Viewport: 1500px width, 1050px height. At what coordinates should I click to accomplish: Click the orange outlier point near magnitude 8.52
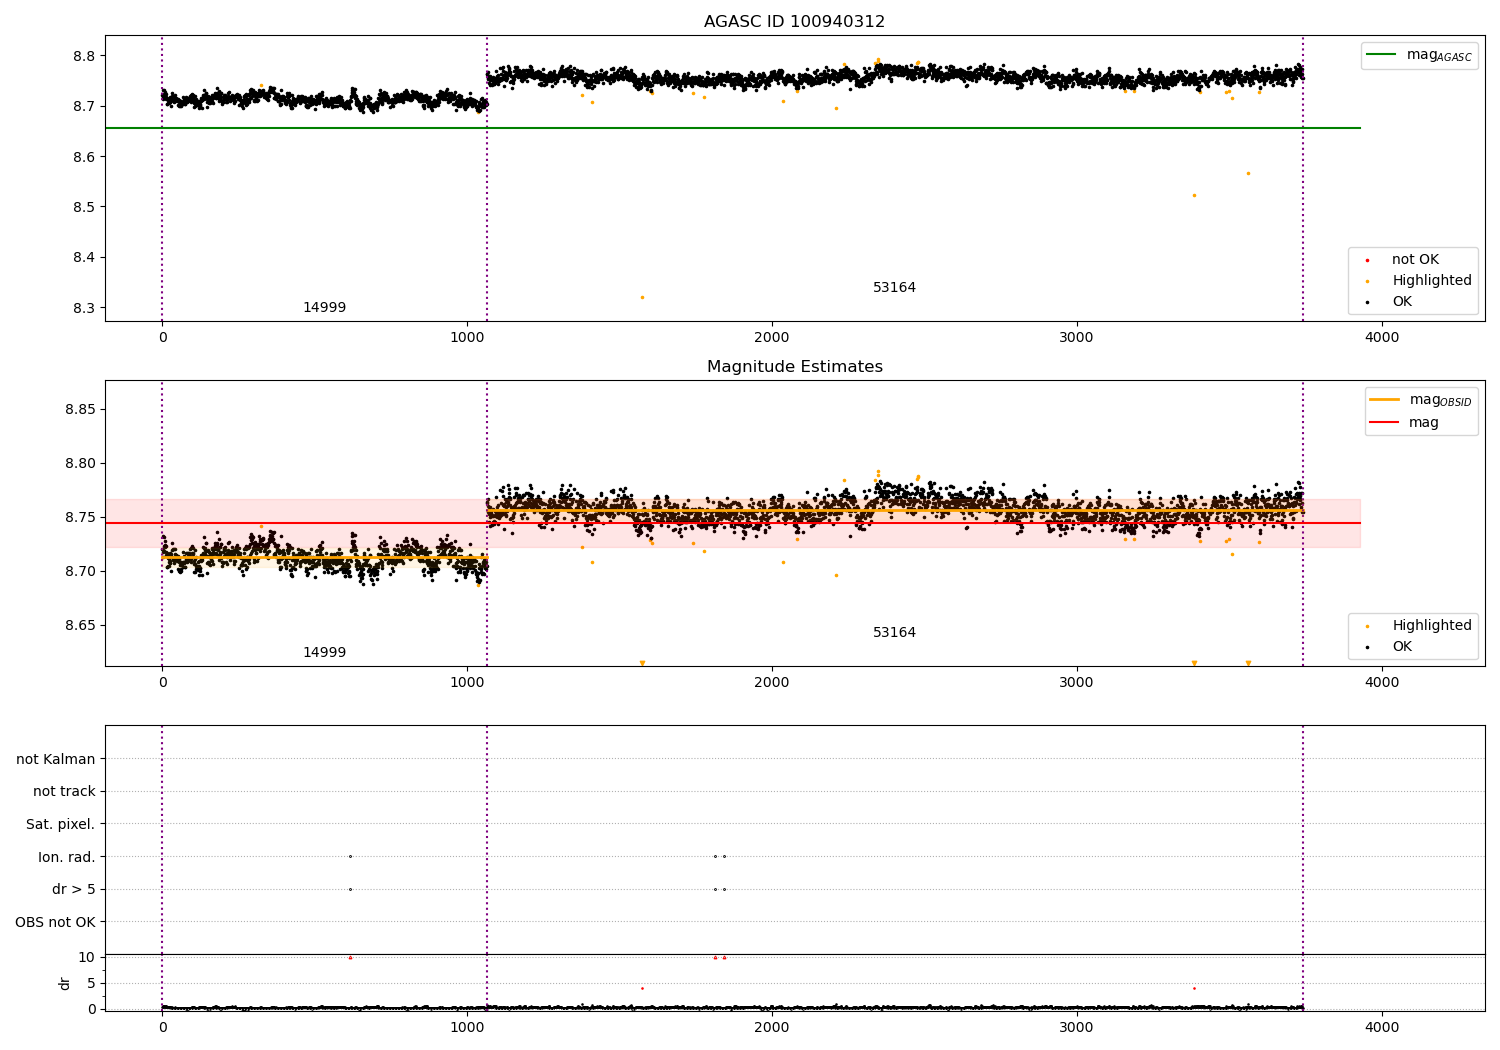[x=1194, y=195]
